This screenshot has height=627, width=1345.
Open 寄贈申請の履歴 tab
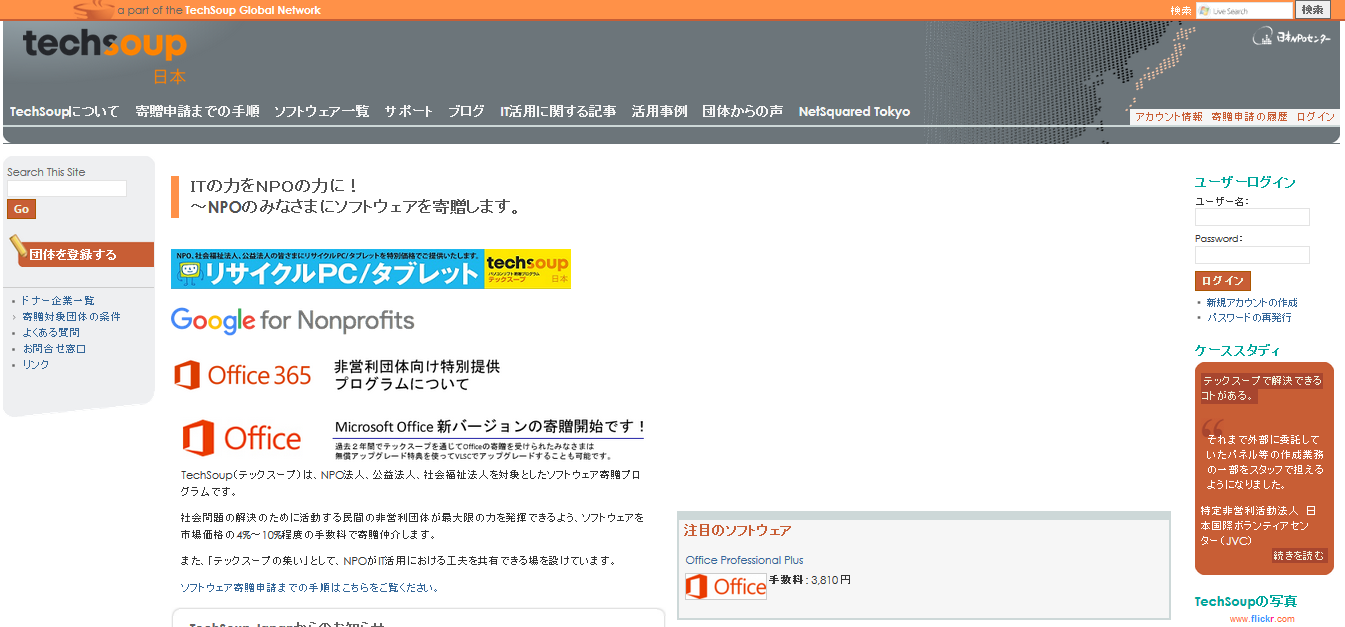point(1249,117)
